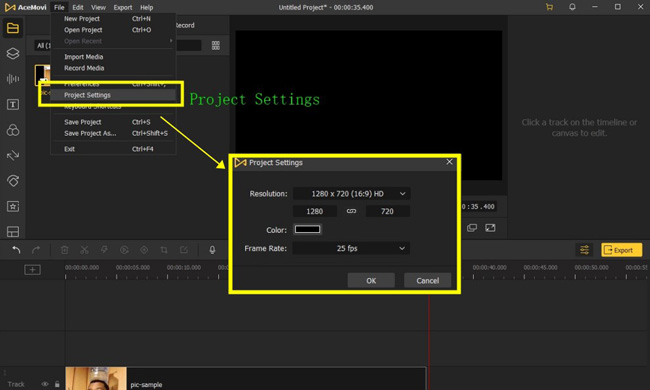
Task: Choose Record Media from File menu
Action: tap(113, 68)
